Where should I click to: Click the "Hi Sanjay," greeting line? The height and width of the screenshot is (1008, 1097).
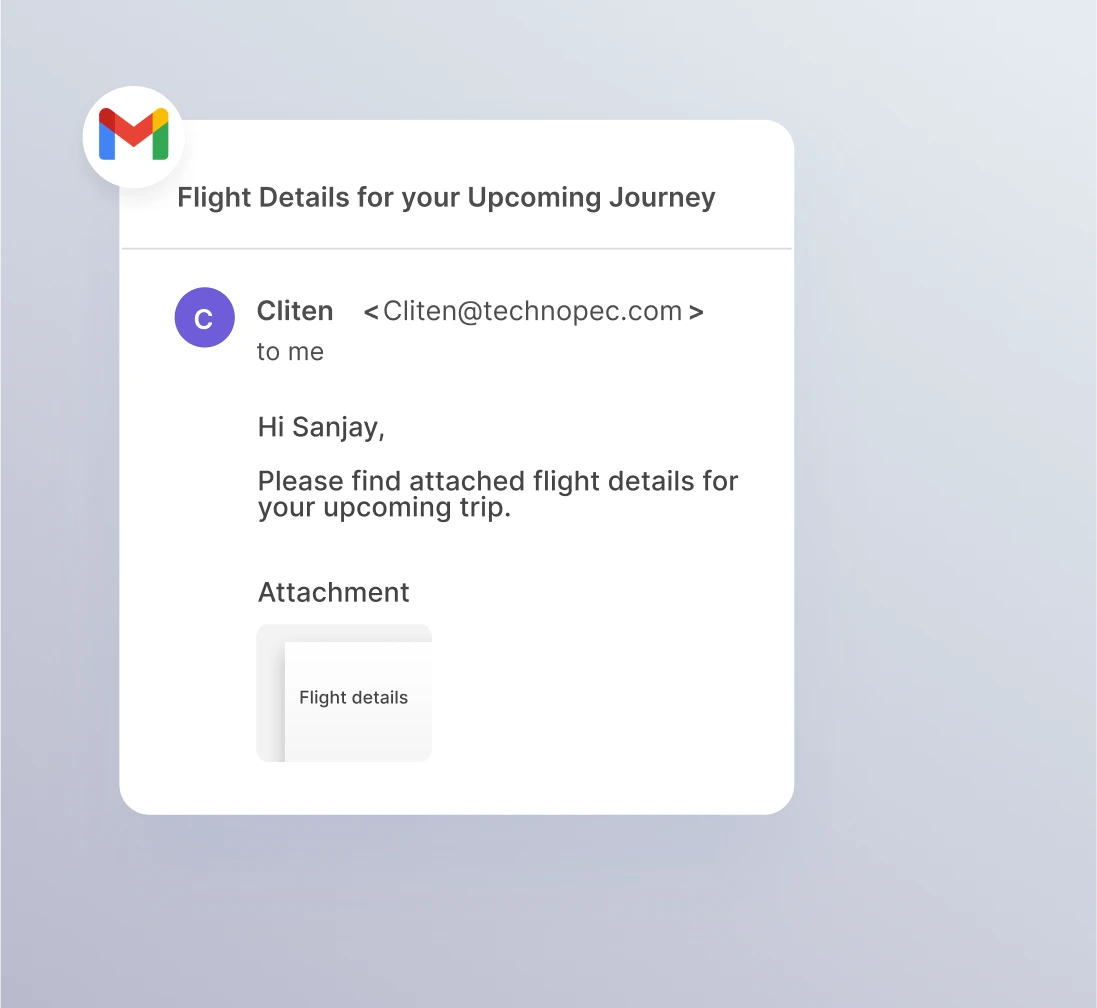point(321,427)
